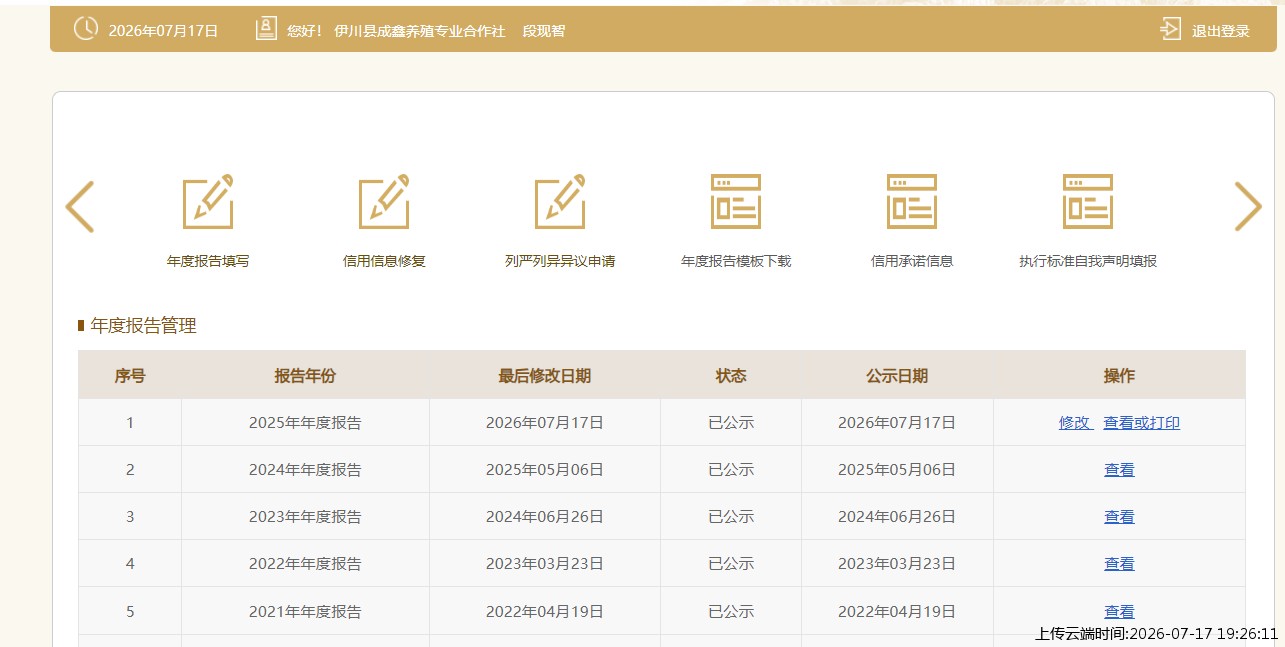The image size is (1285, 647).
Task: Click 查看 for the 2024年年度报告 row
Action: 1119,470
